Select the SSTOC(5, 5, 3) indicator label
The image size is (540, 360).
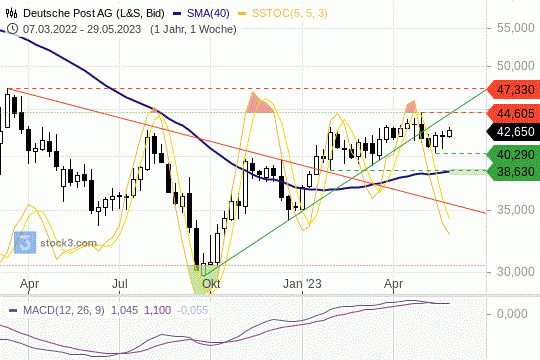(290, 13)
